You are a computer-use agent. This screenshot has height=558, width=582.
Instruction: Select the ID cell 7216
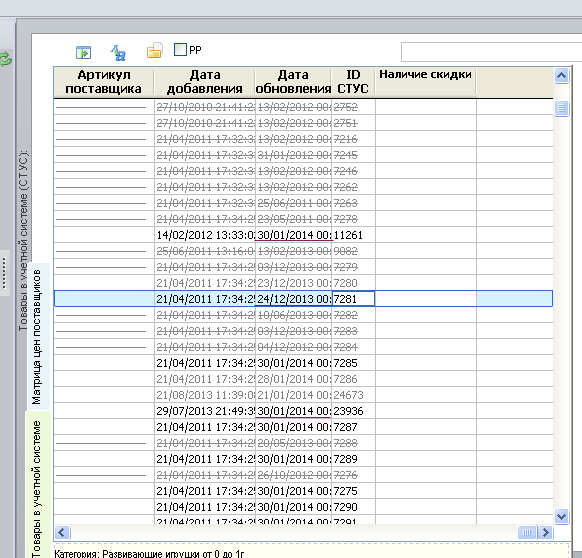(x=353, y=139)
